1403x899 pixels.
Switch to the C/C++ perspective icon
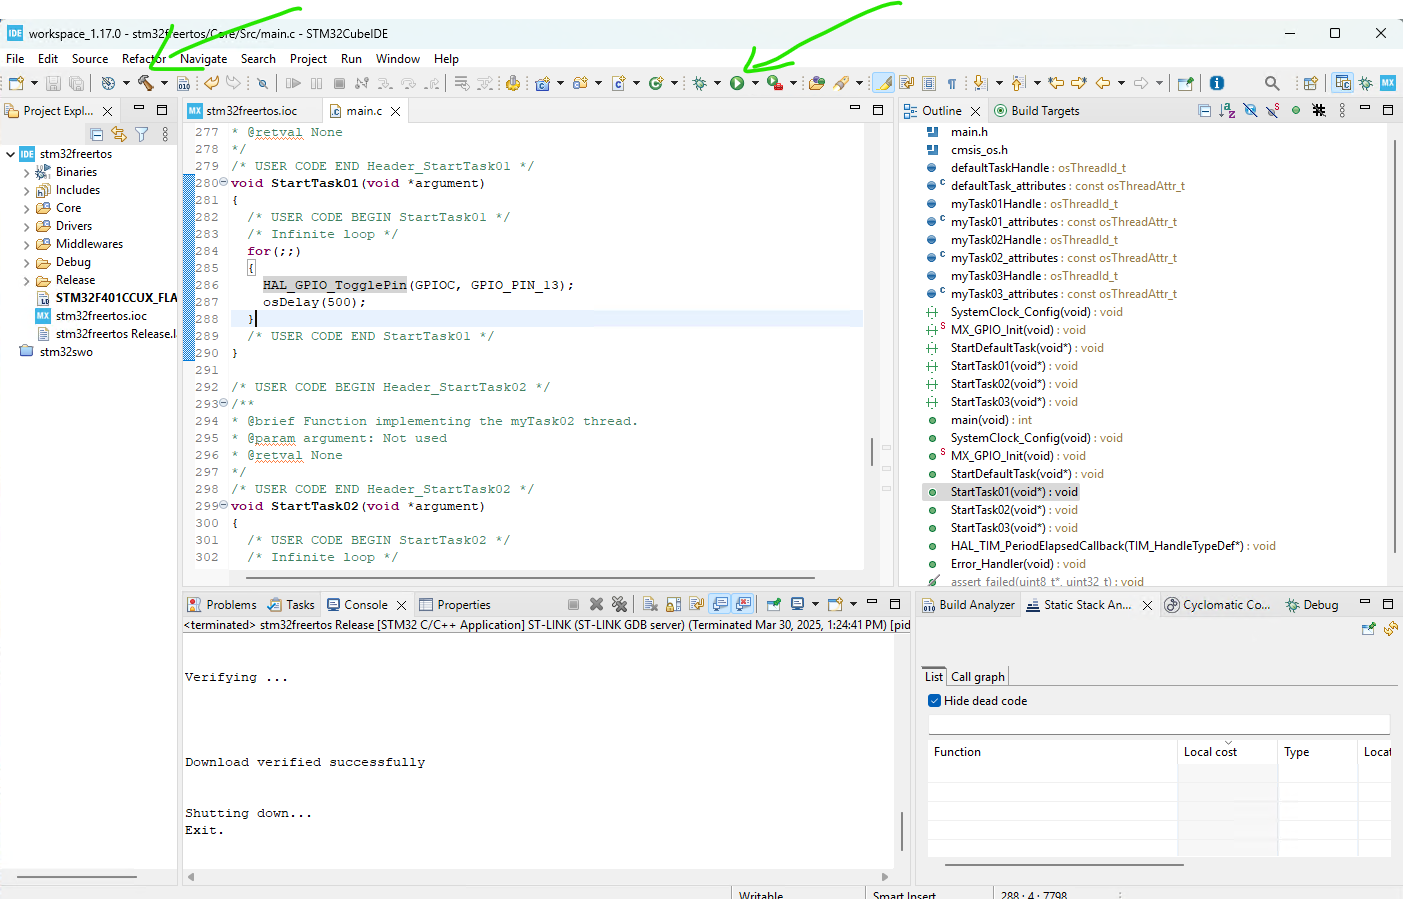[x=1343, y=83]
